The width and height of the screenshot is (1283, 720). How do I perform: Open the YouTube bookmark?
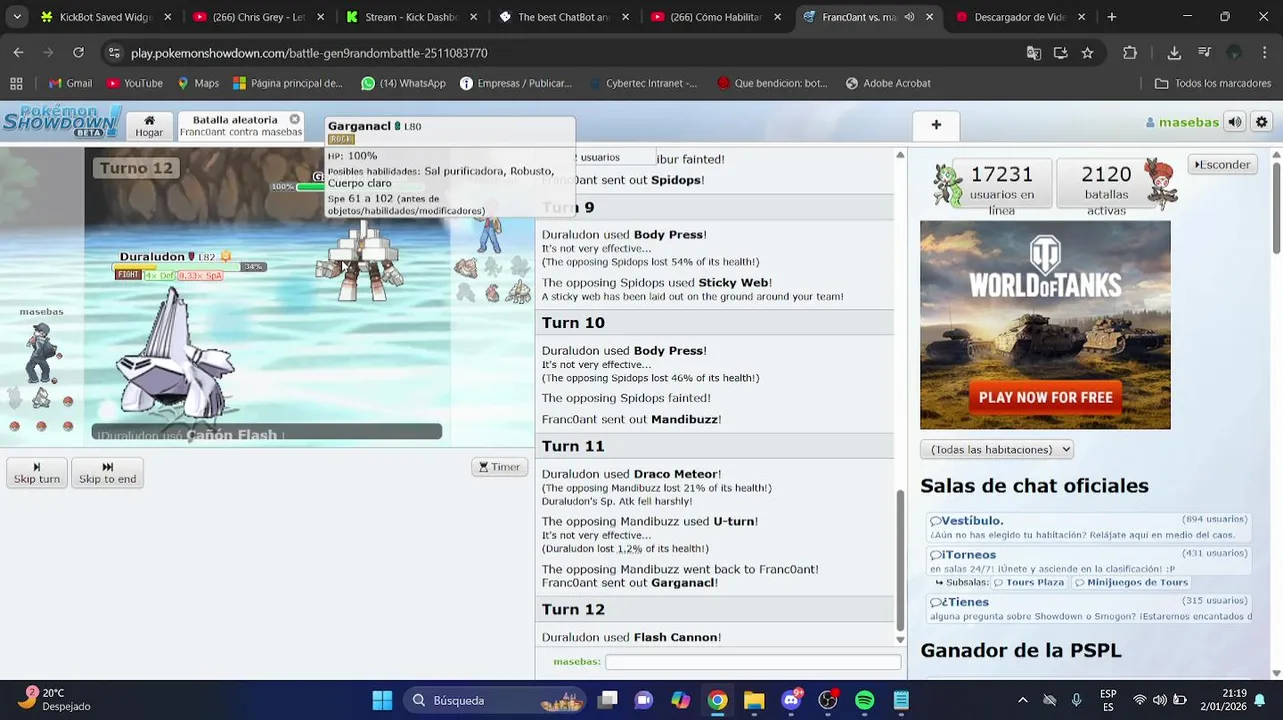(134, 83)
